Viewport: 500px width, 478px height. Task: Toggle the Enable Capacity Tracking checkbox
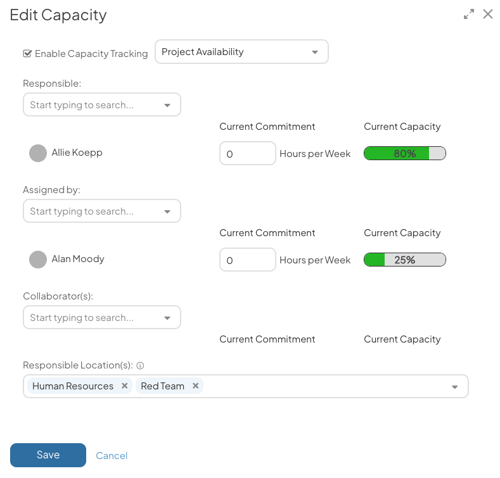click(x=27, y=53)
